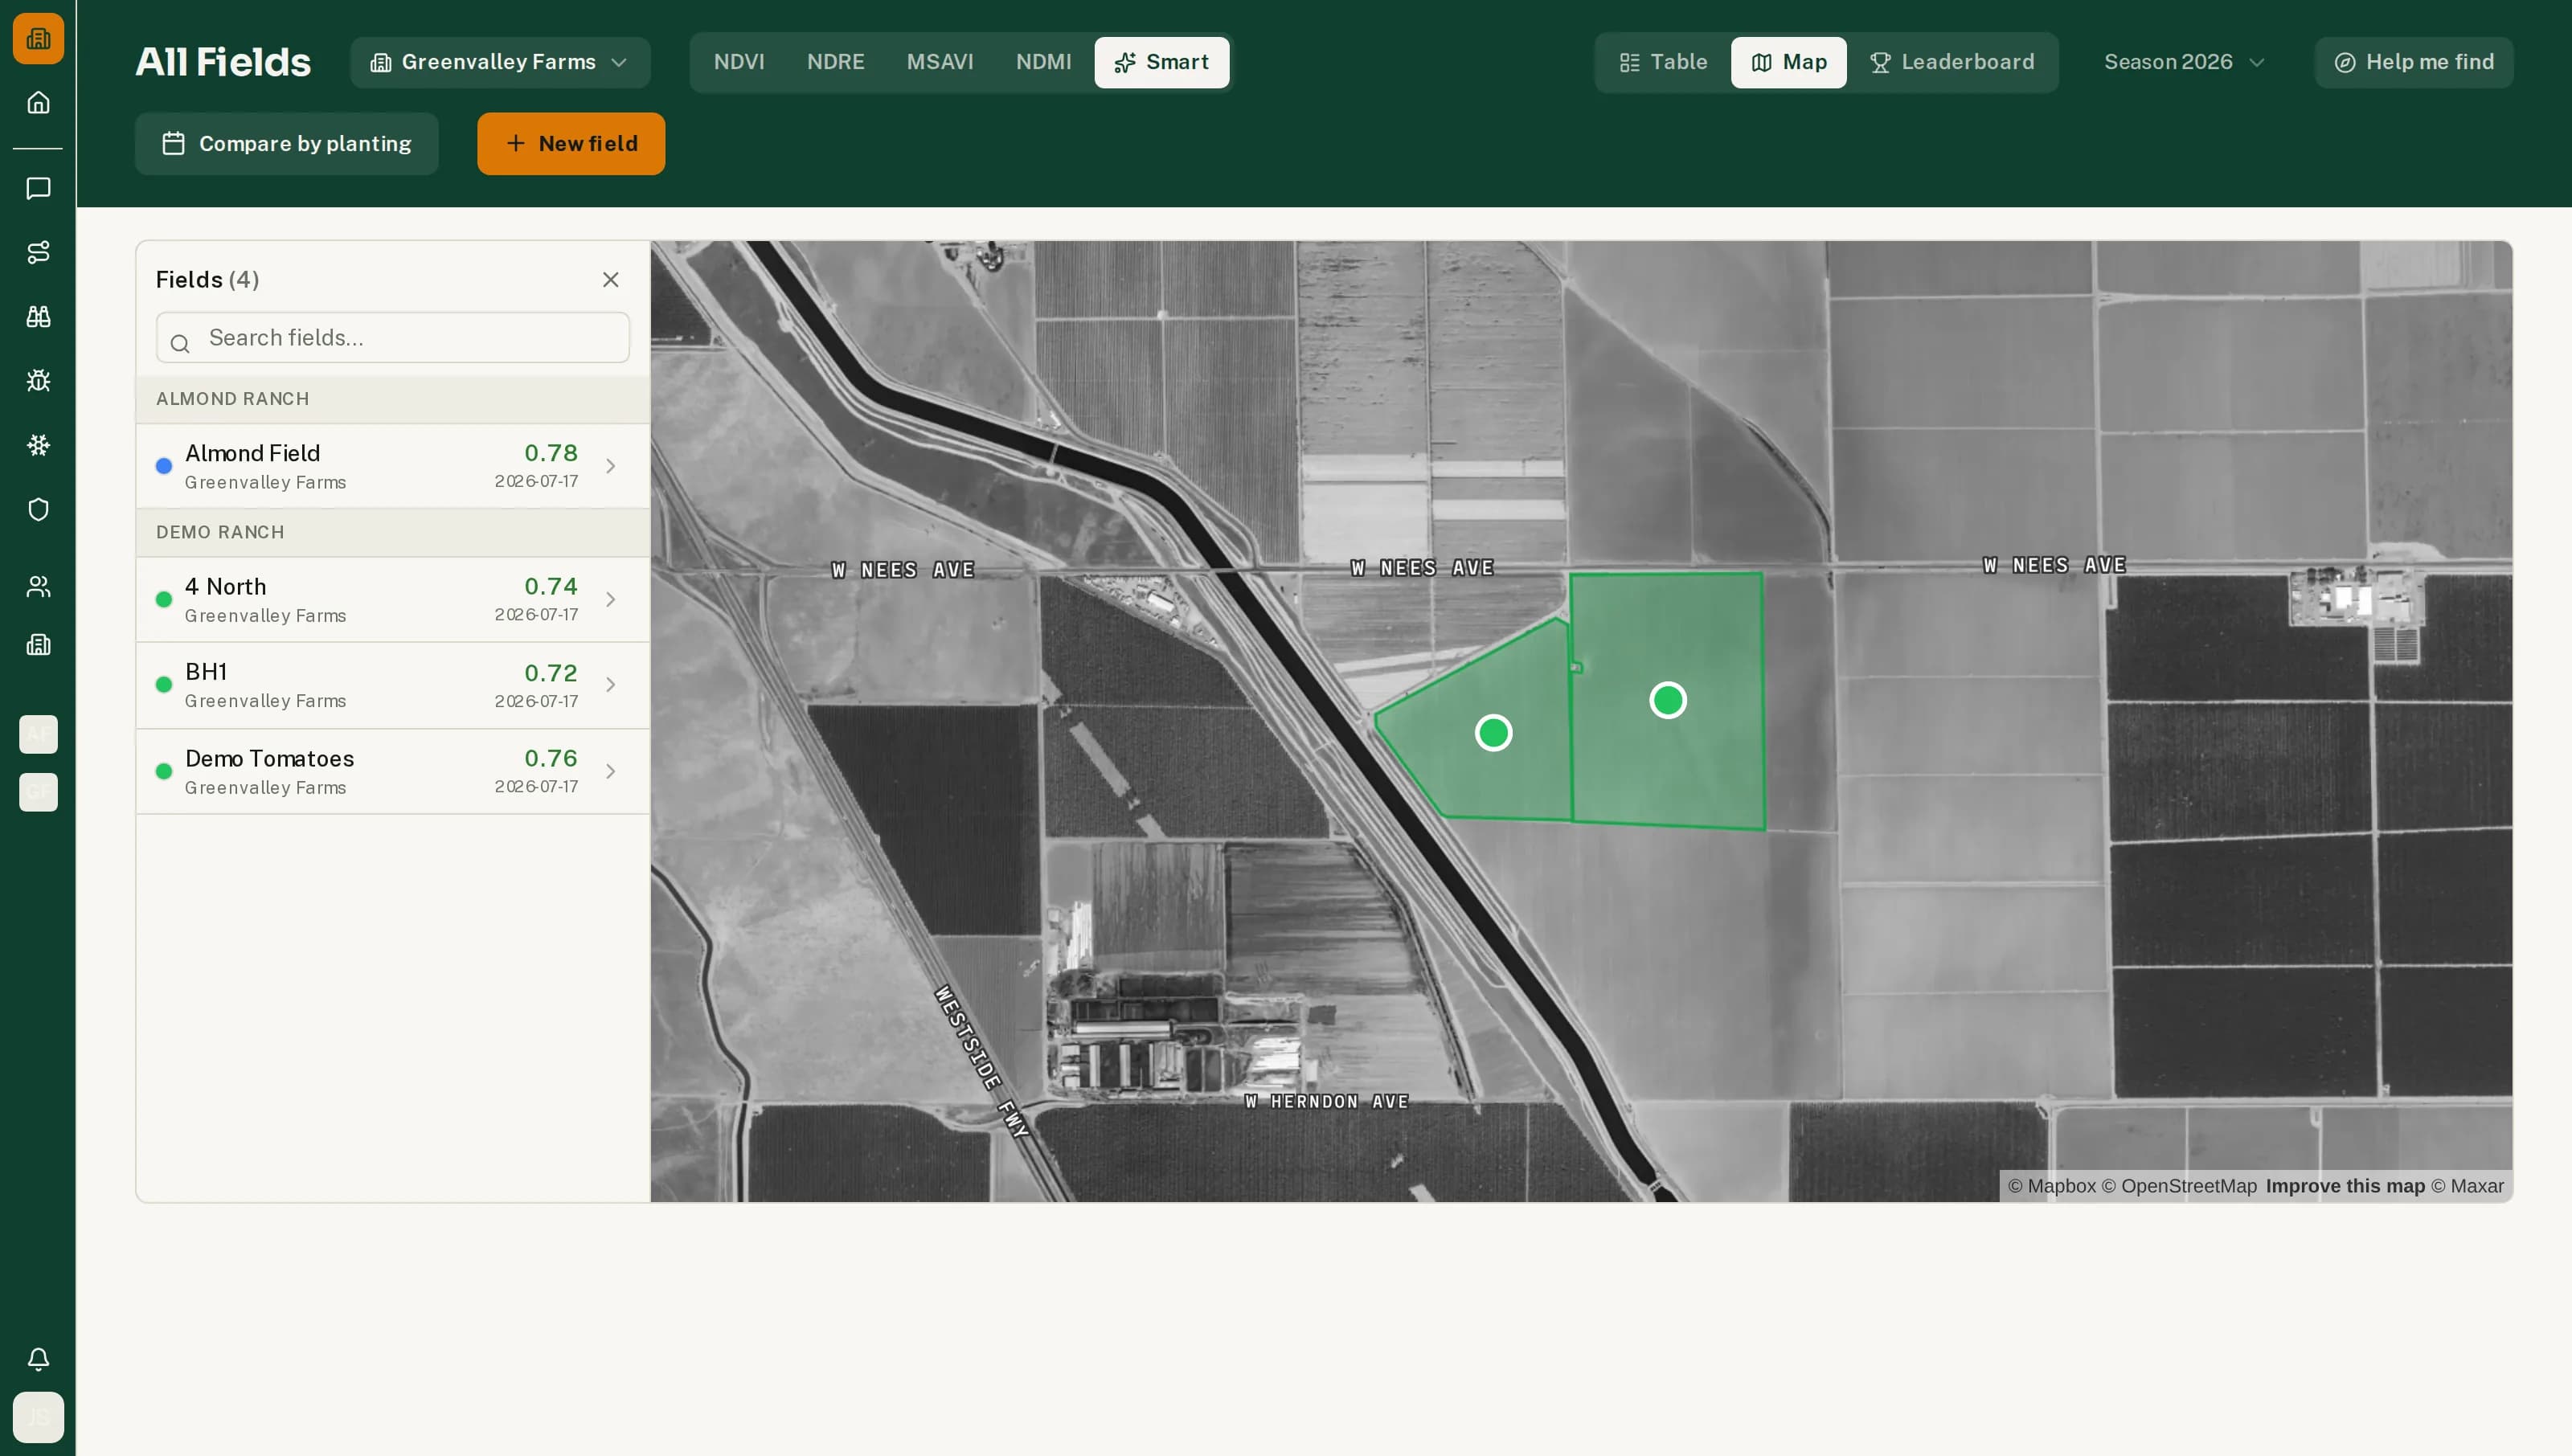This screenshot has height=1456, width=2572.
Task: Open the users team icon in sidebar
Action: pos(38,586)
